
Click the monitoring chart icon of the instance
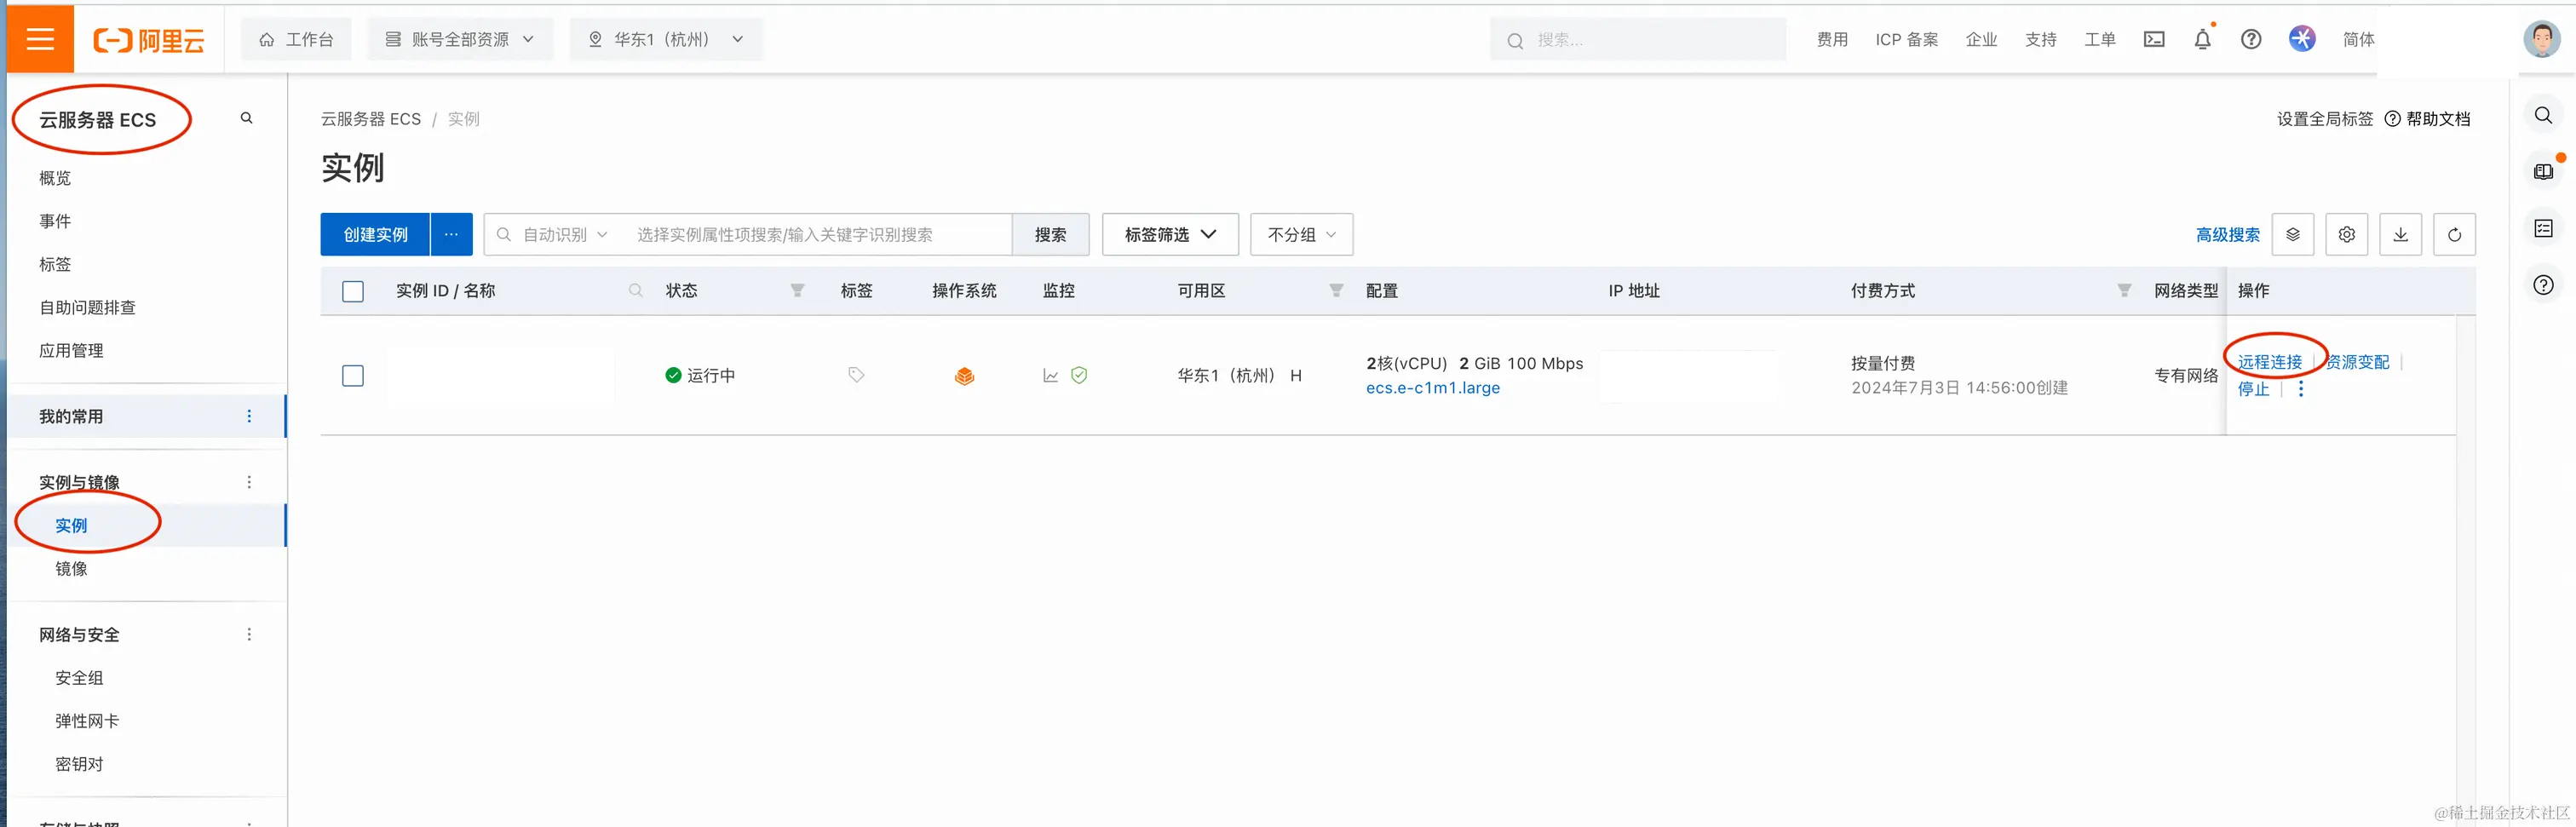tap(1050, 376)
